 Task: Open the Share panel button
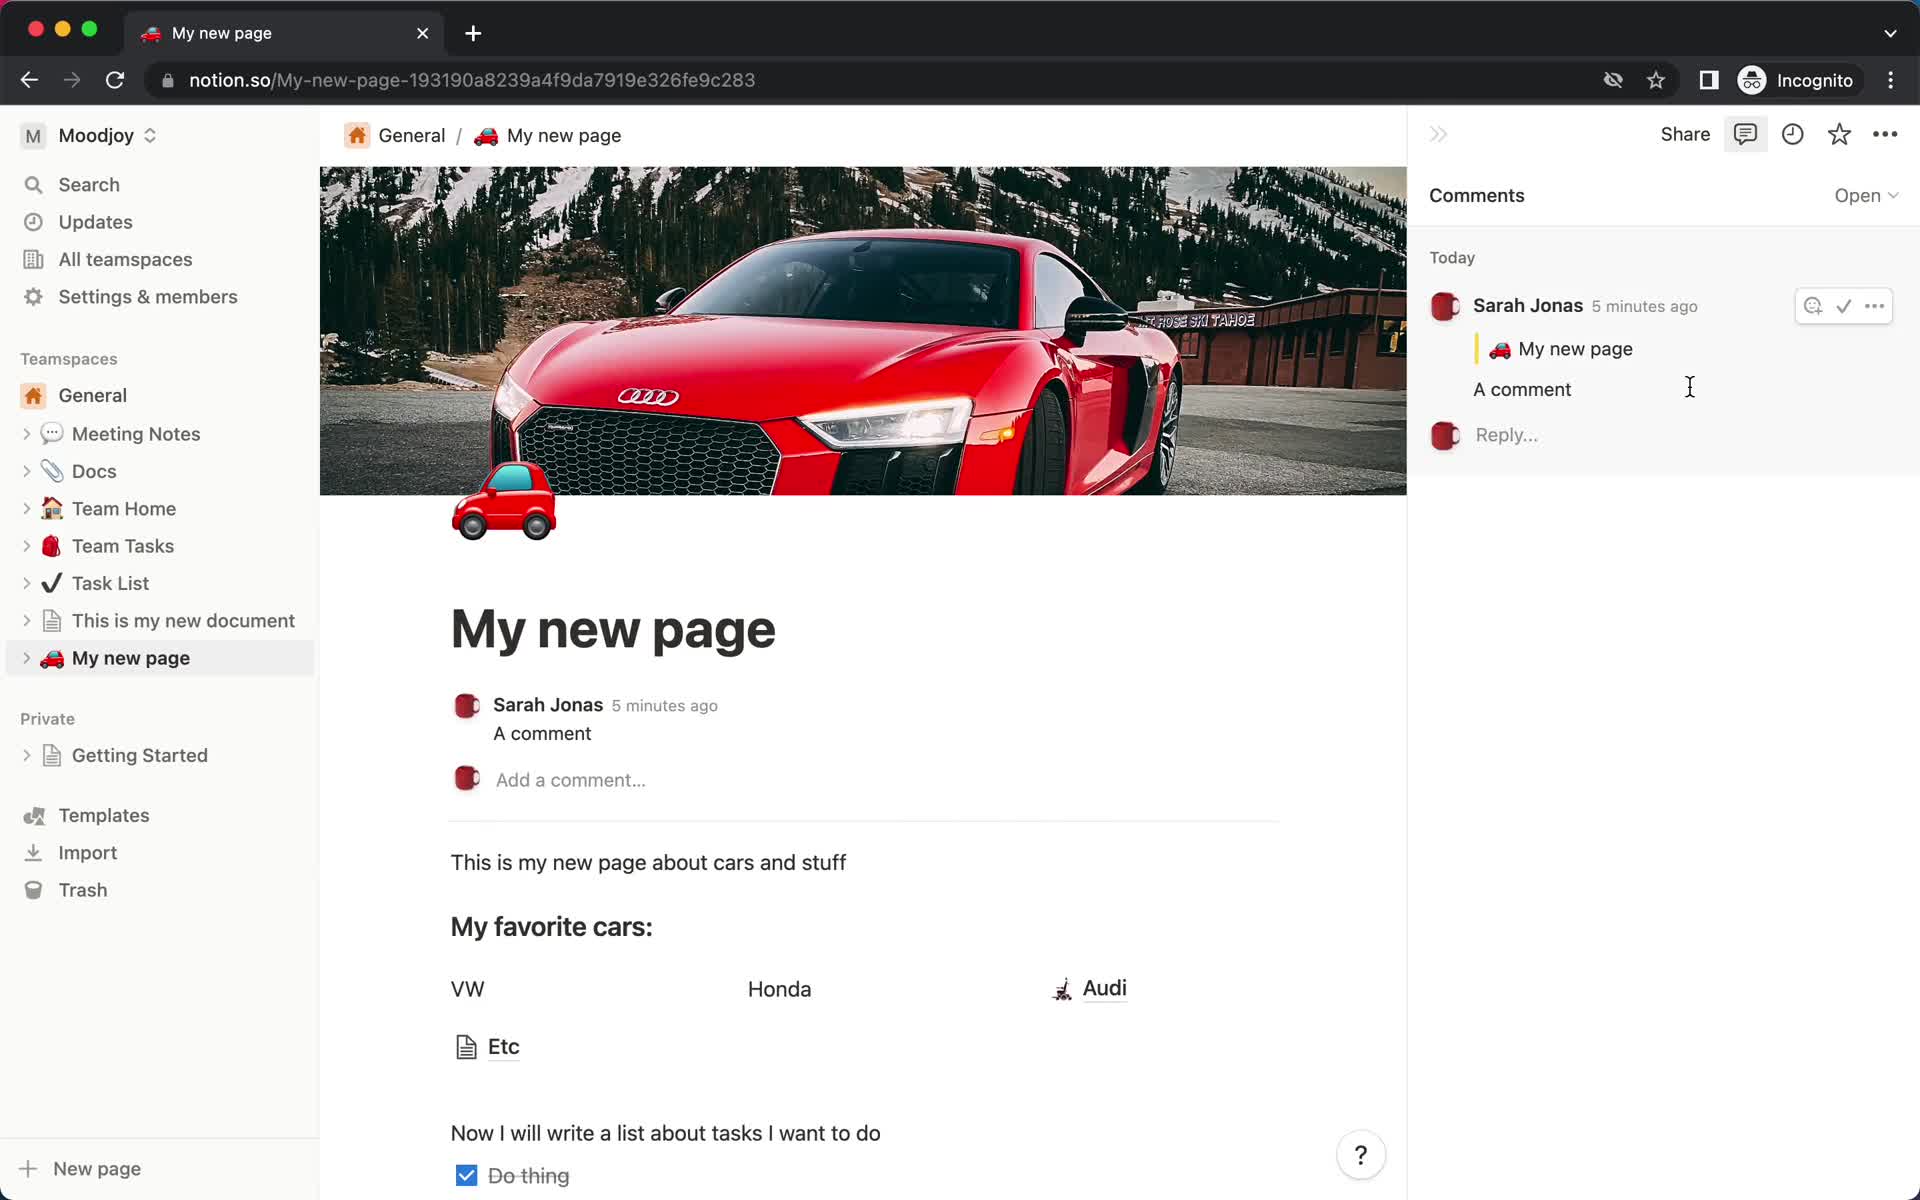click(1685, 134)
